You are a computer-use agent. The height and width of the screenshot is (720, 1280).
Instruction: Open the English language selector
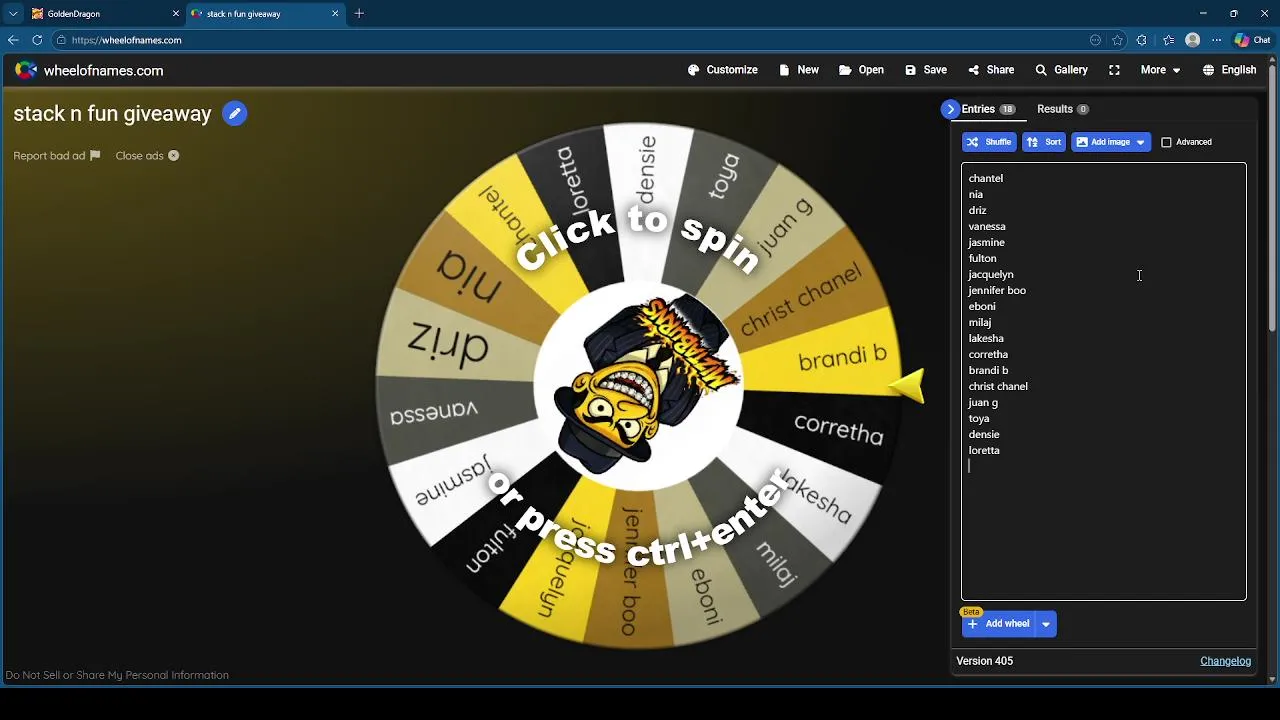click(x=1229, y=70)
